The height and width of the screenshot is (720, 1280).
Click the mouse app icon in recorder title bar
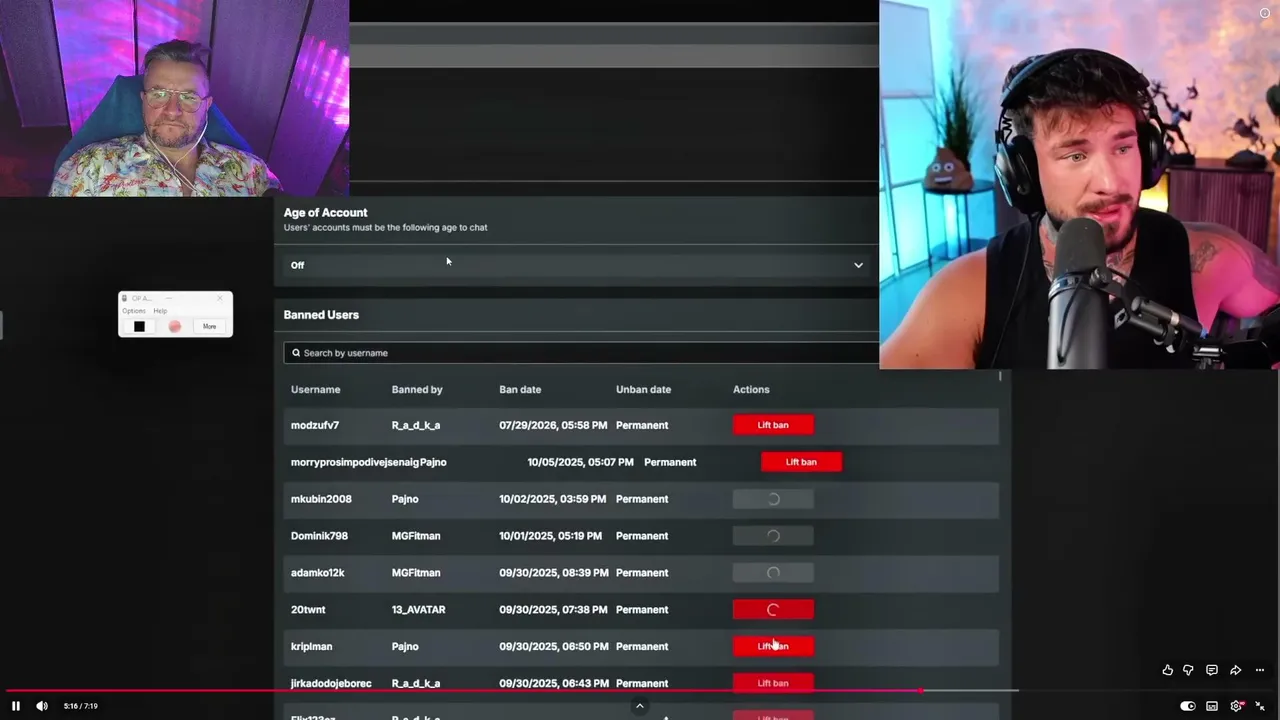(126, 298)
